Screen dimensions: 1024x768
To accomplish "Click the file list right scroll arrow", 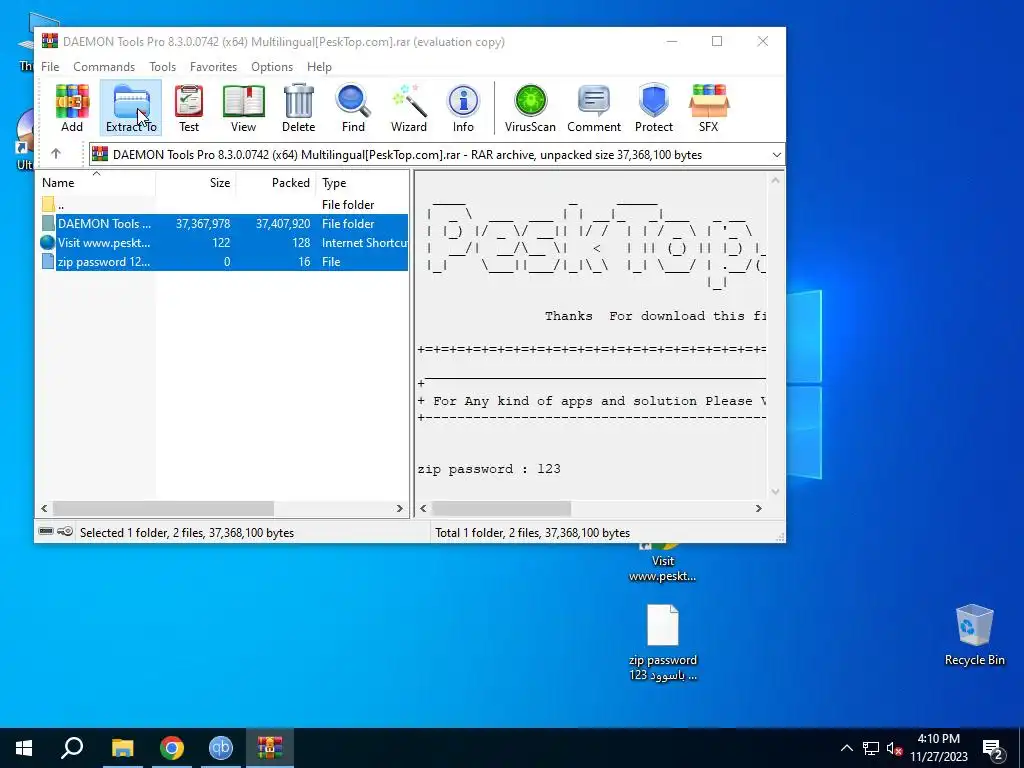I will (x=400, y=508).
